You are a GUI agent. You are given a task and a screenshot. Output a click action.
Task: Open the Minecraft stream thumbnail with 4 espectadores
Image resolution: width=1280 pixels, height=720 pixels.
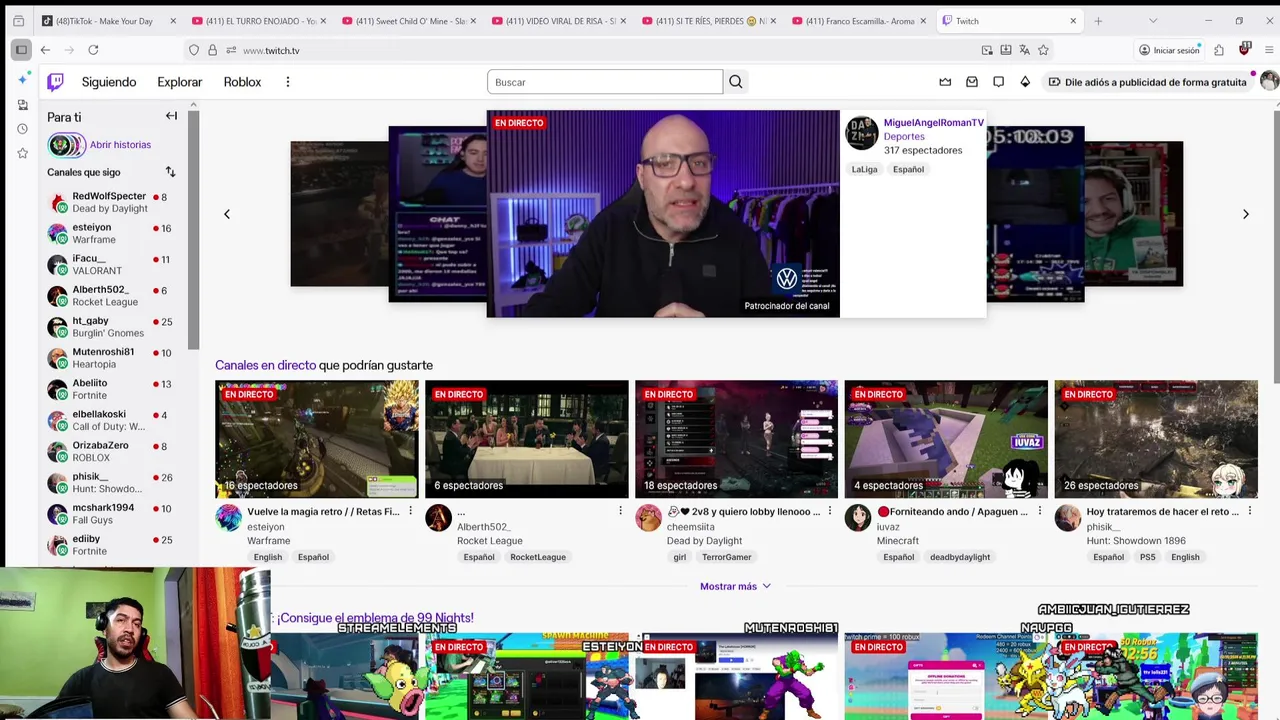point(946,439)
